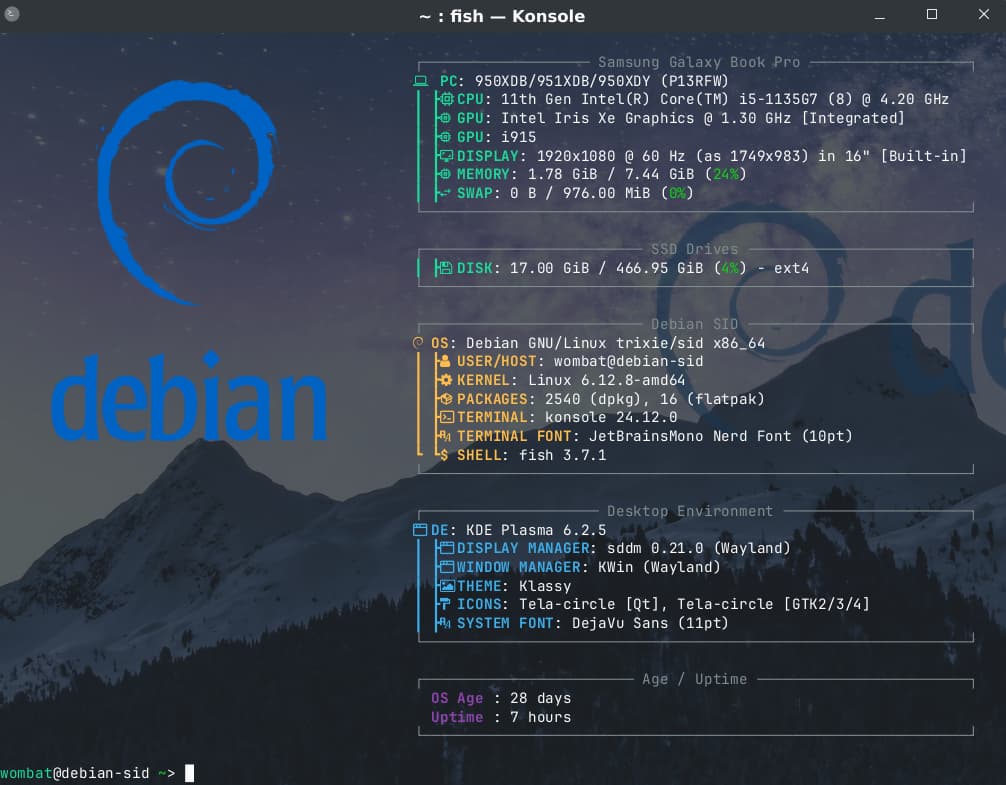Click the filesystem text 'ext4'
Screen dimensions: 1006x785
pyautogui.click(x=791, y=268)
